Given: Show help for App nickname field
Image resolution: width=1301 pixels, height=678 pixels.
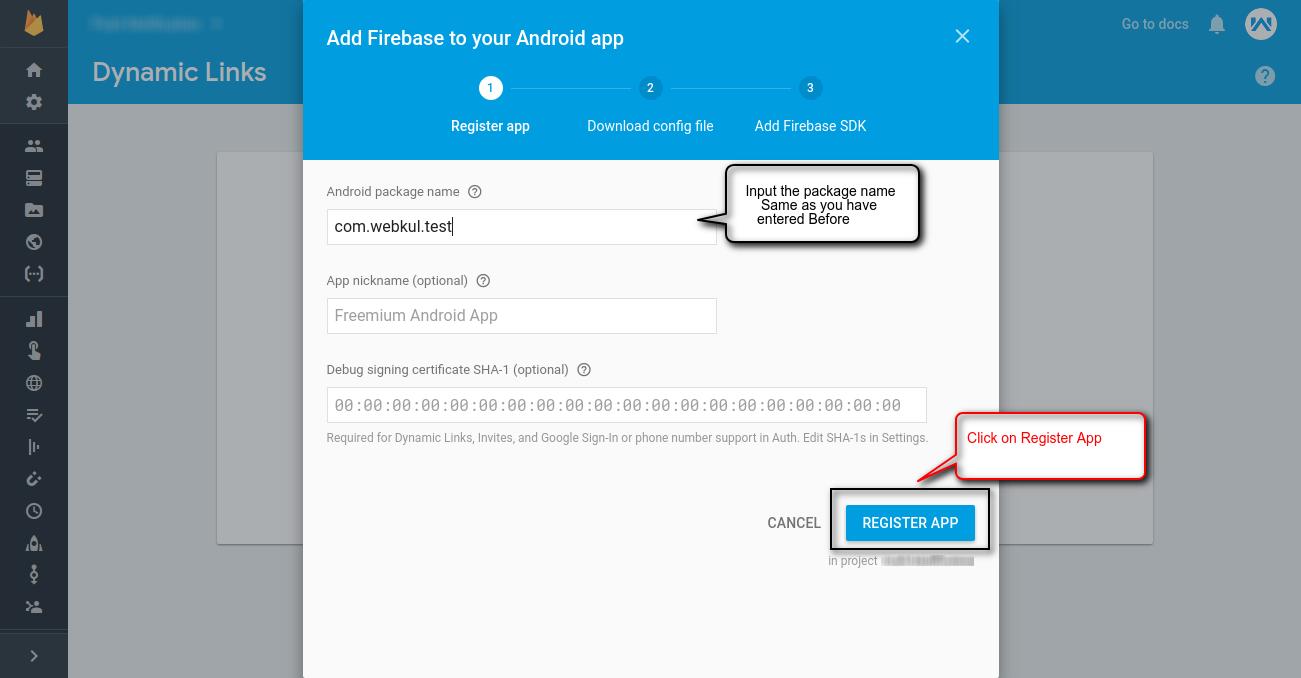Looking at the screenshot, I should (x=484, y=281).
